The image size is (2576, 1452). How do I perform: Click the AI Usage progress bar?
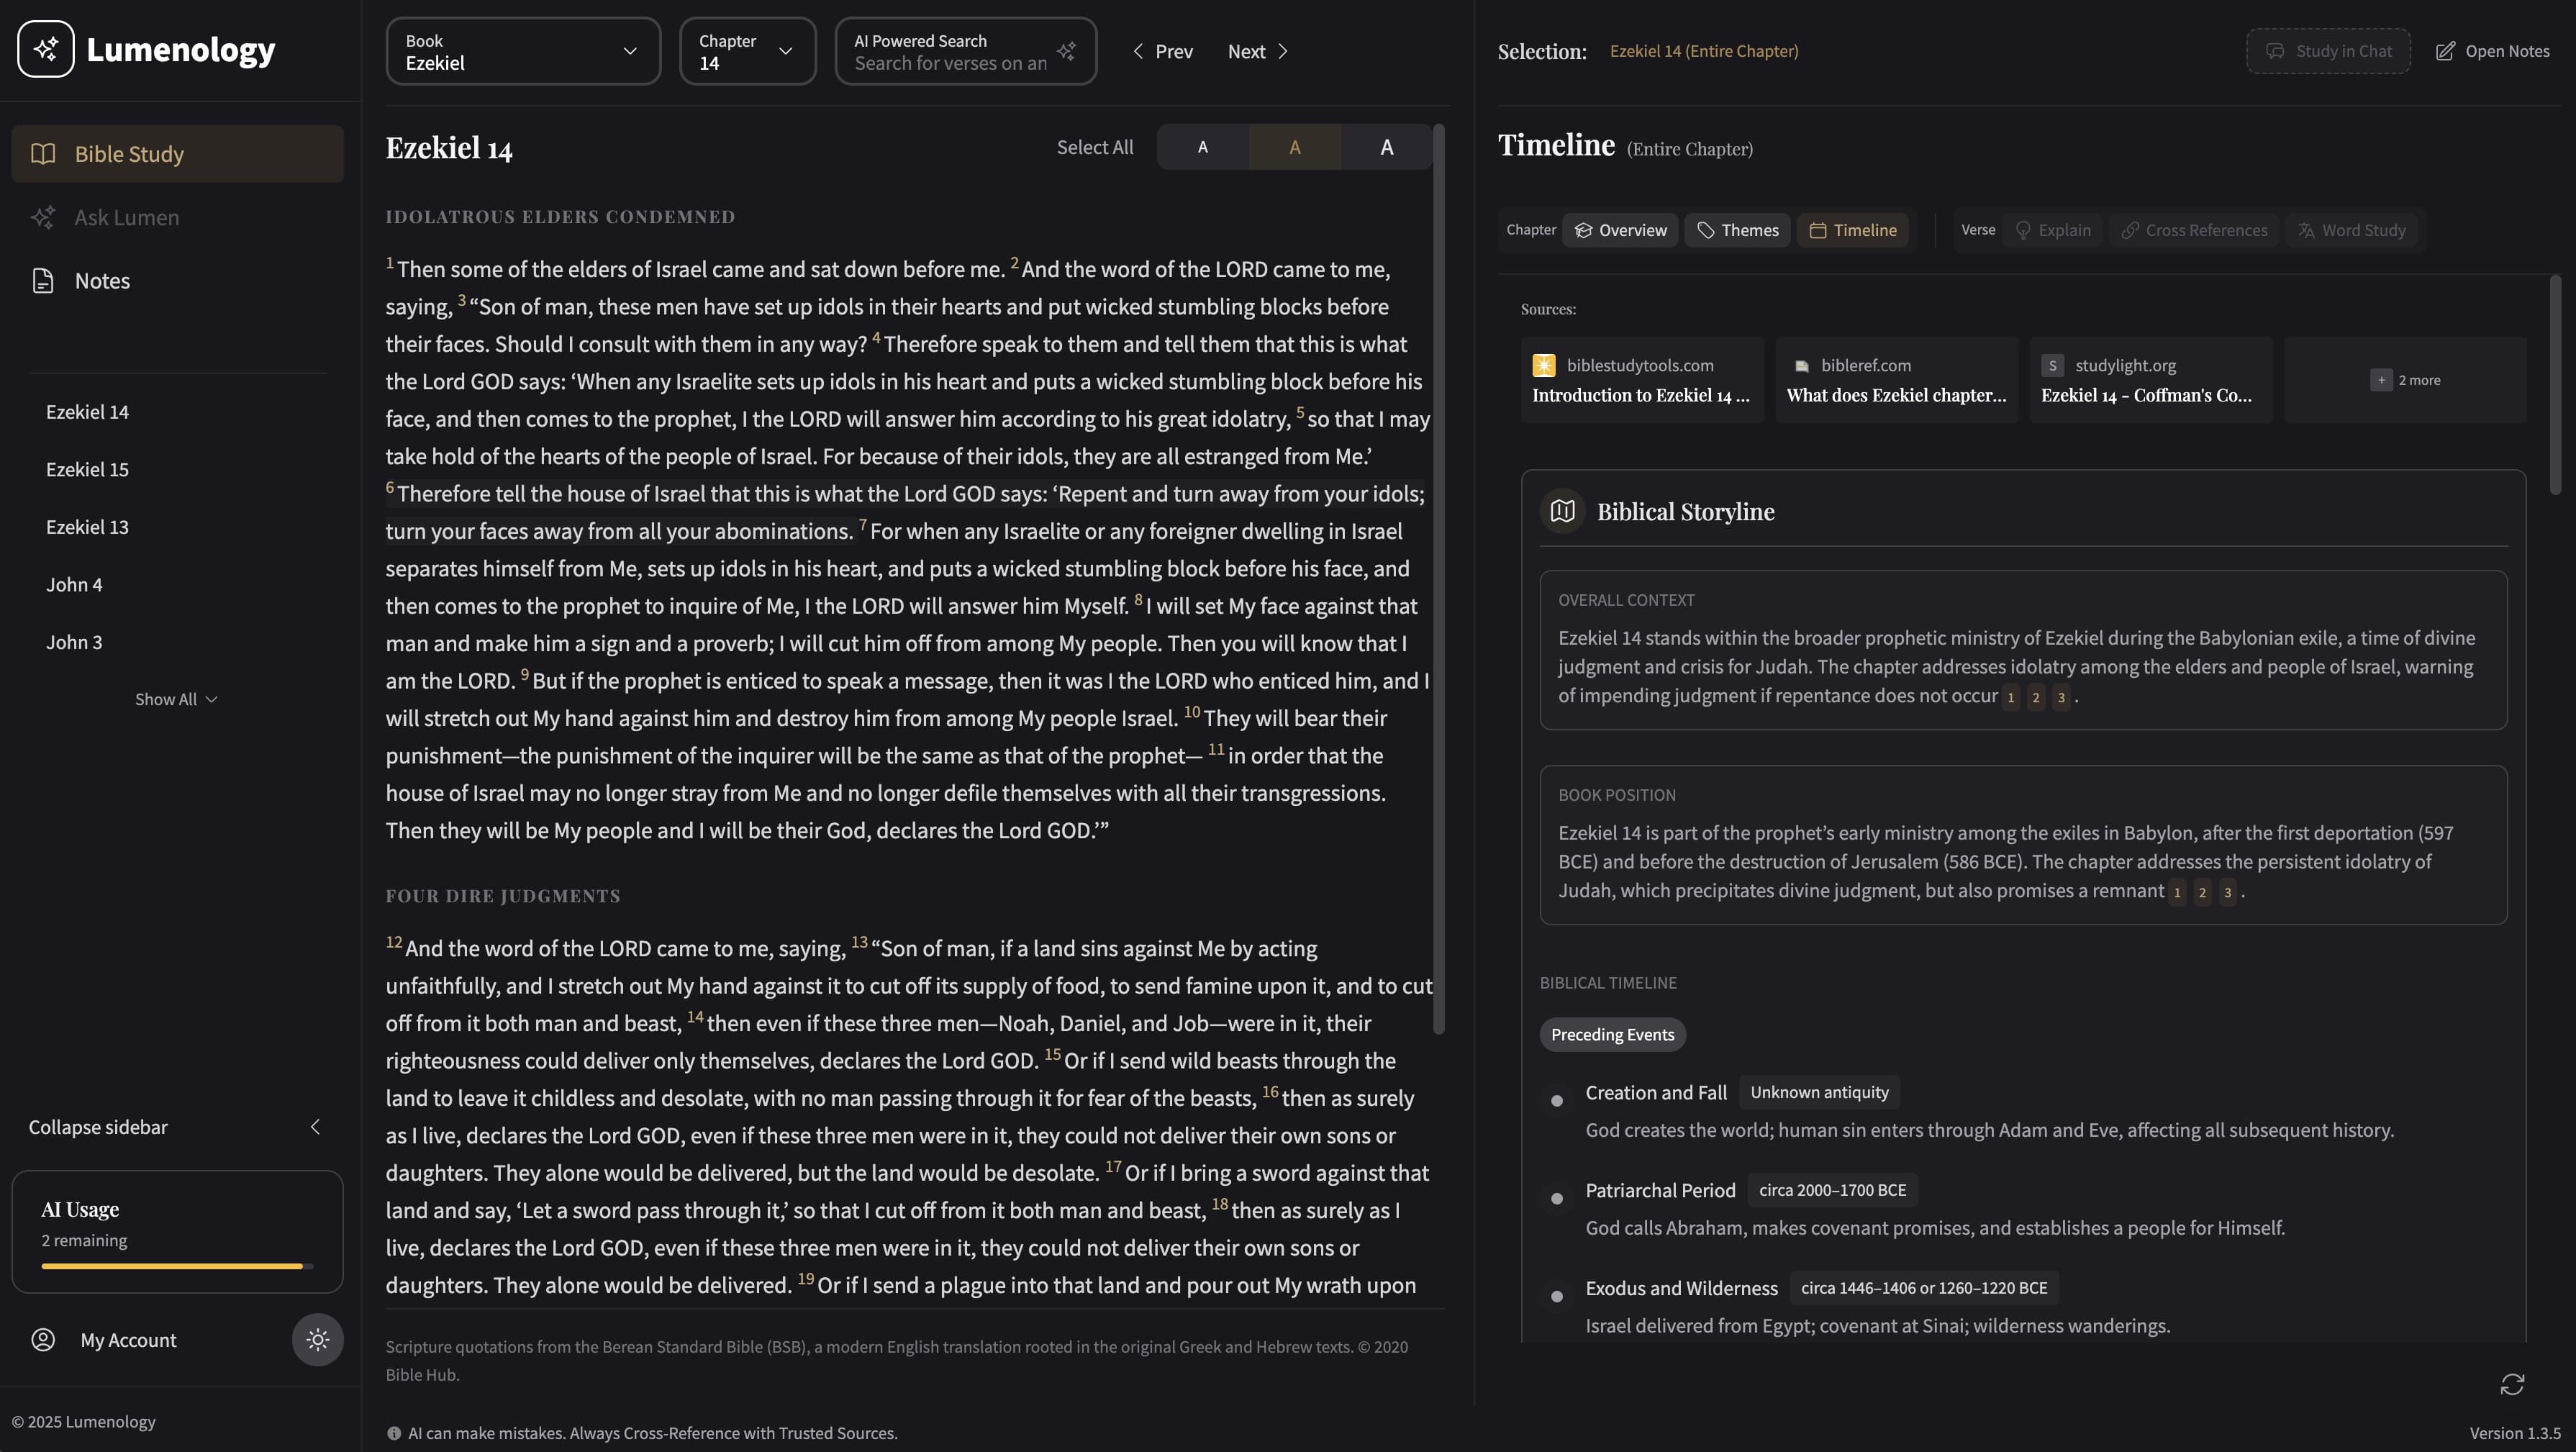(x=176, y=1266)
